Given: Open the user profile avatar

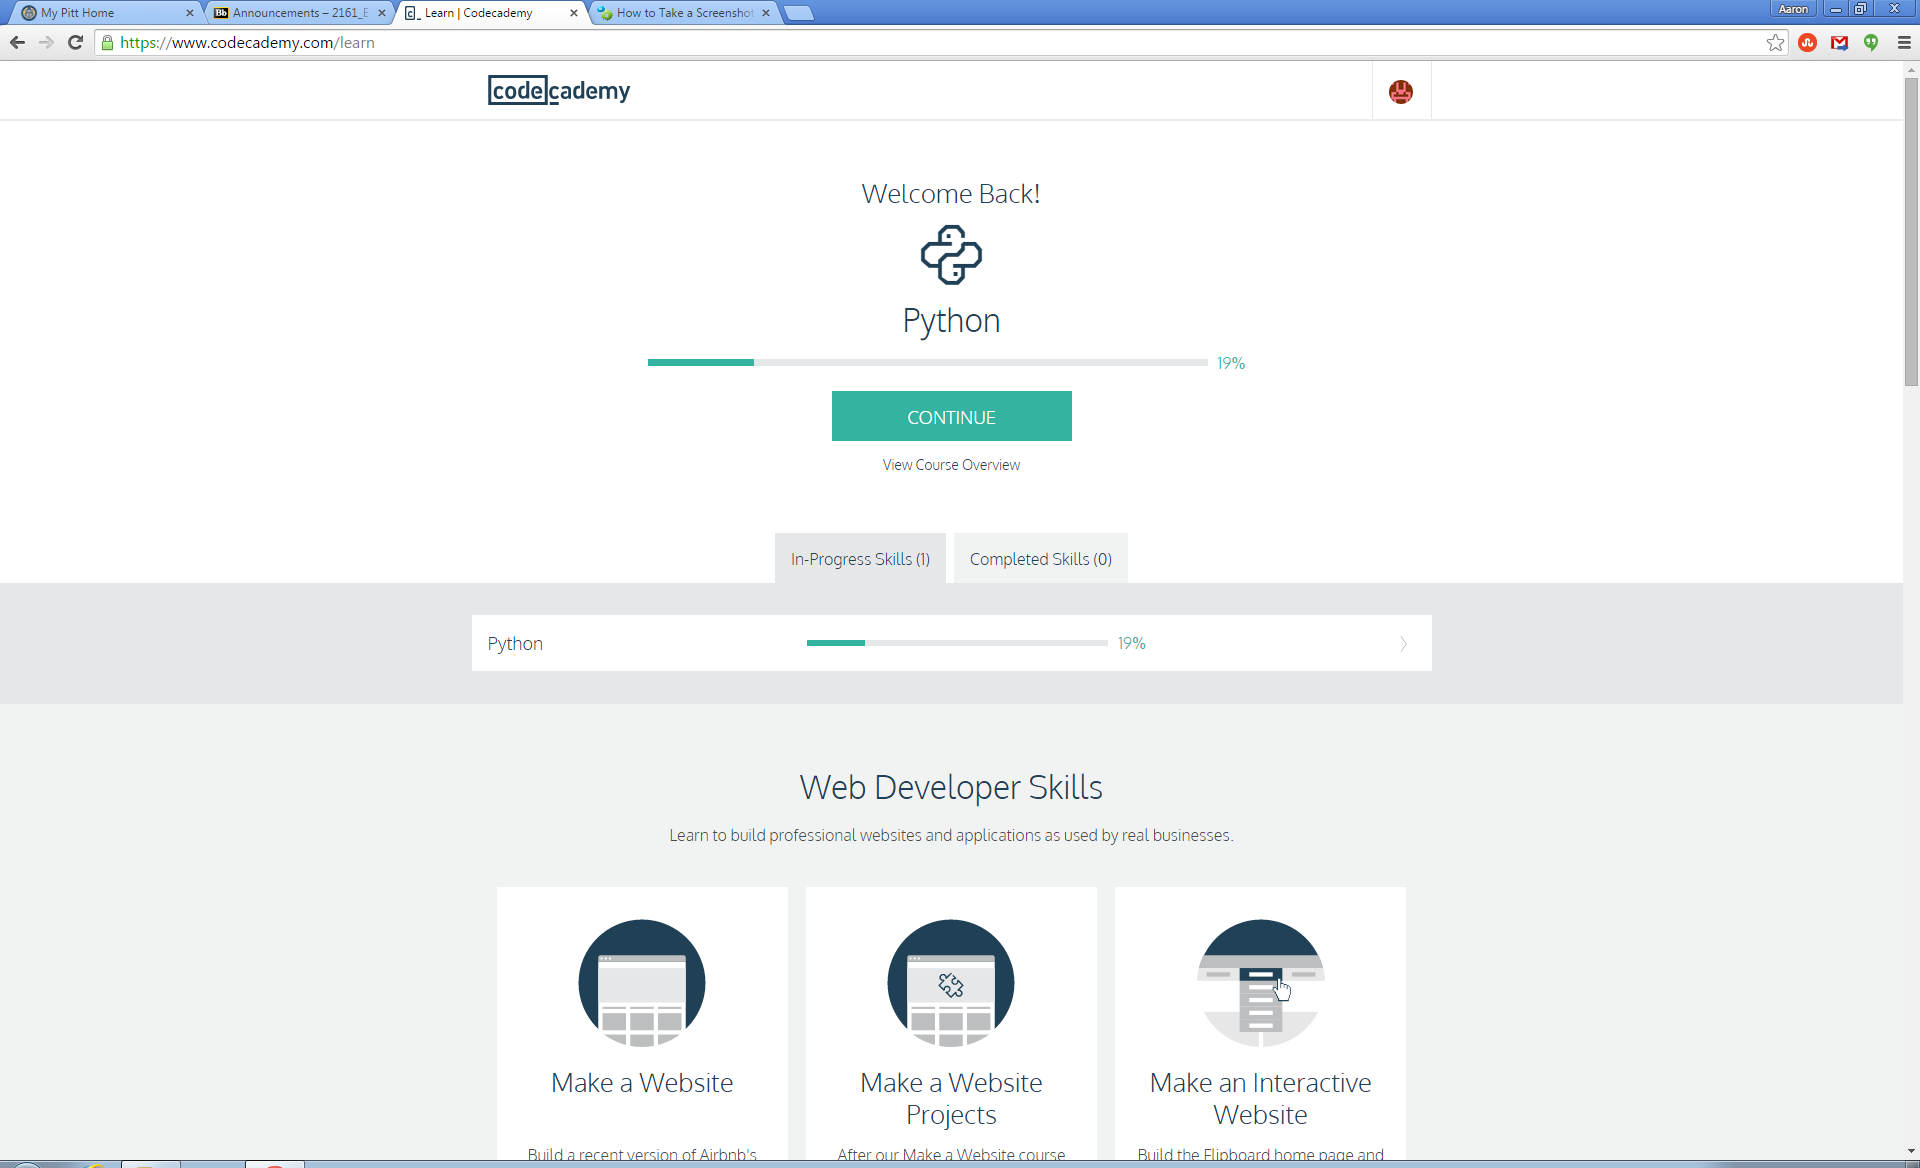Looking at the screenshot, I should click(1400, 92).
